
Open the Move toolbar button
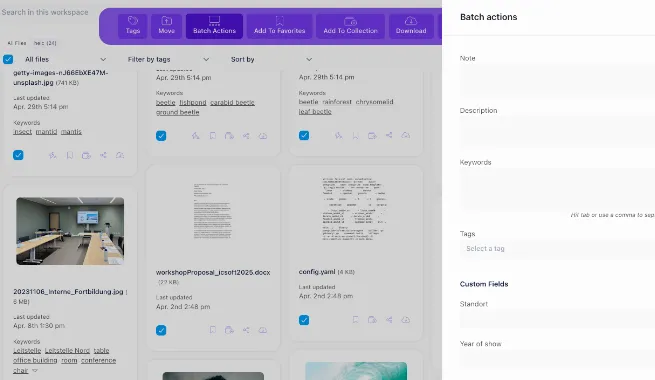[x=166, y=26]
